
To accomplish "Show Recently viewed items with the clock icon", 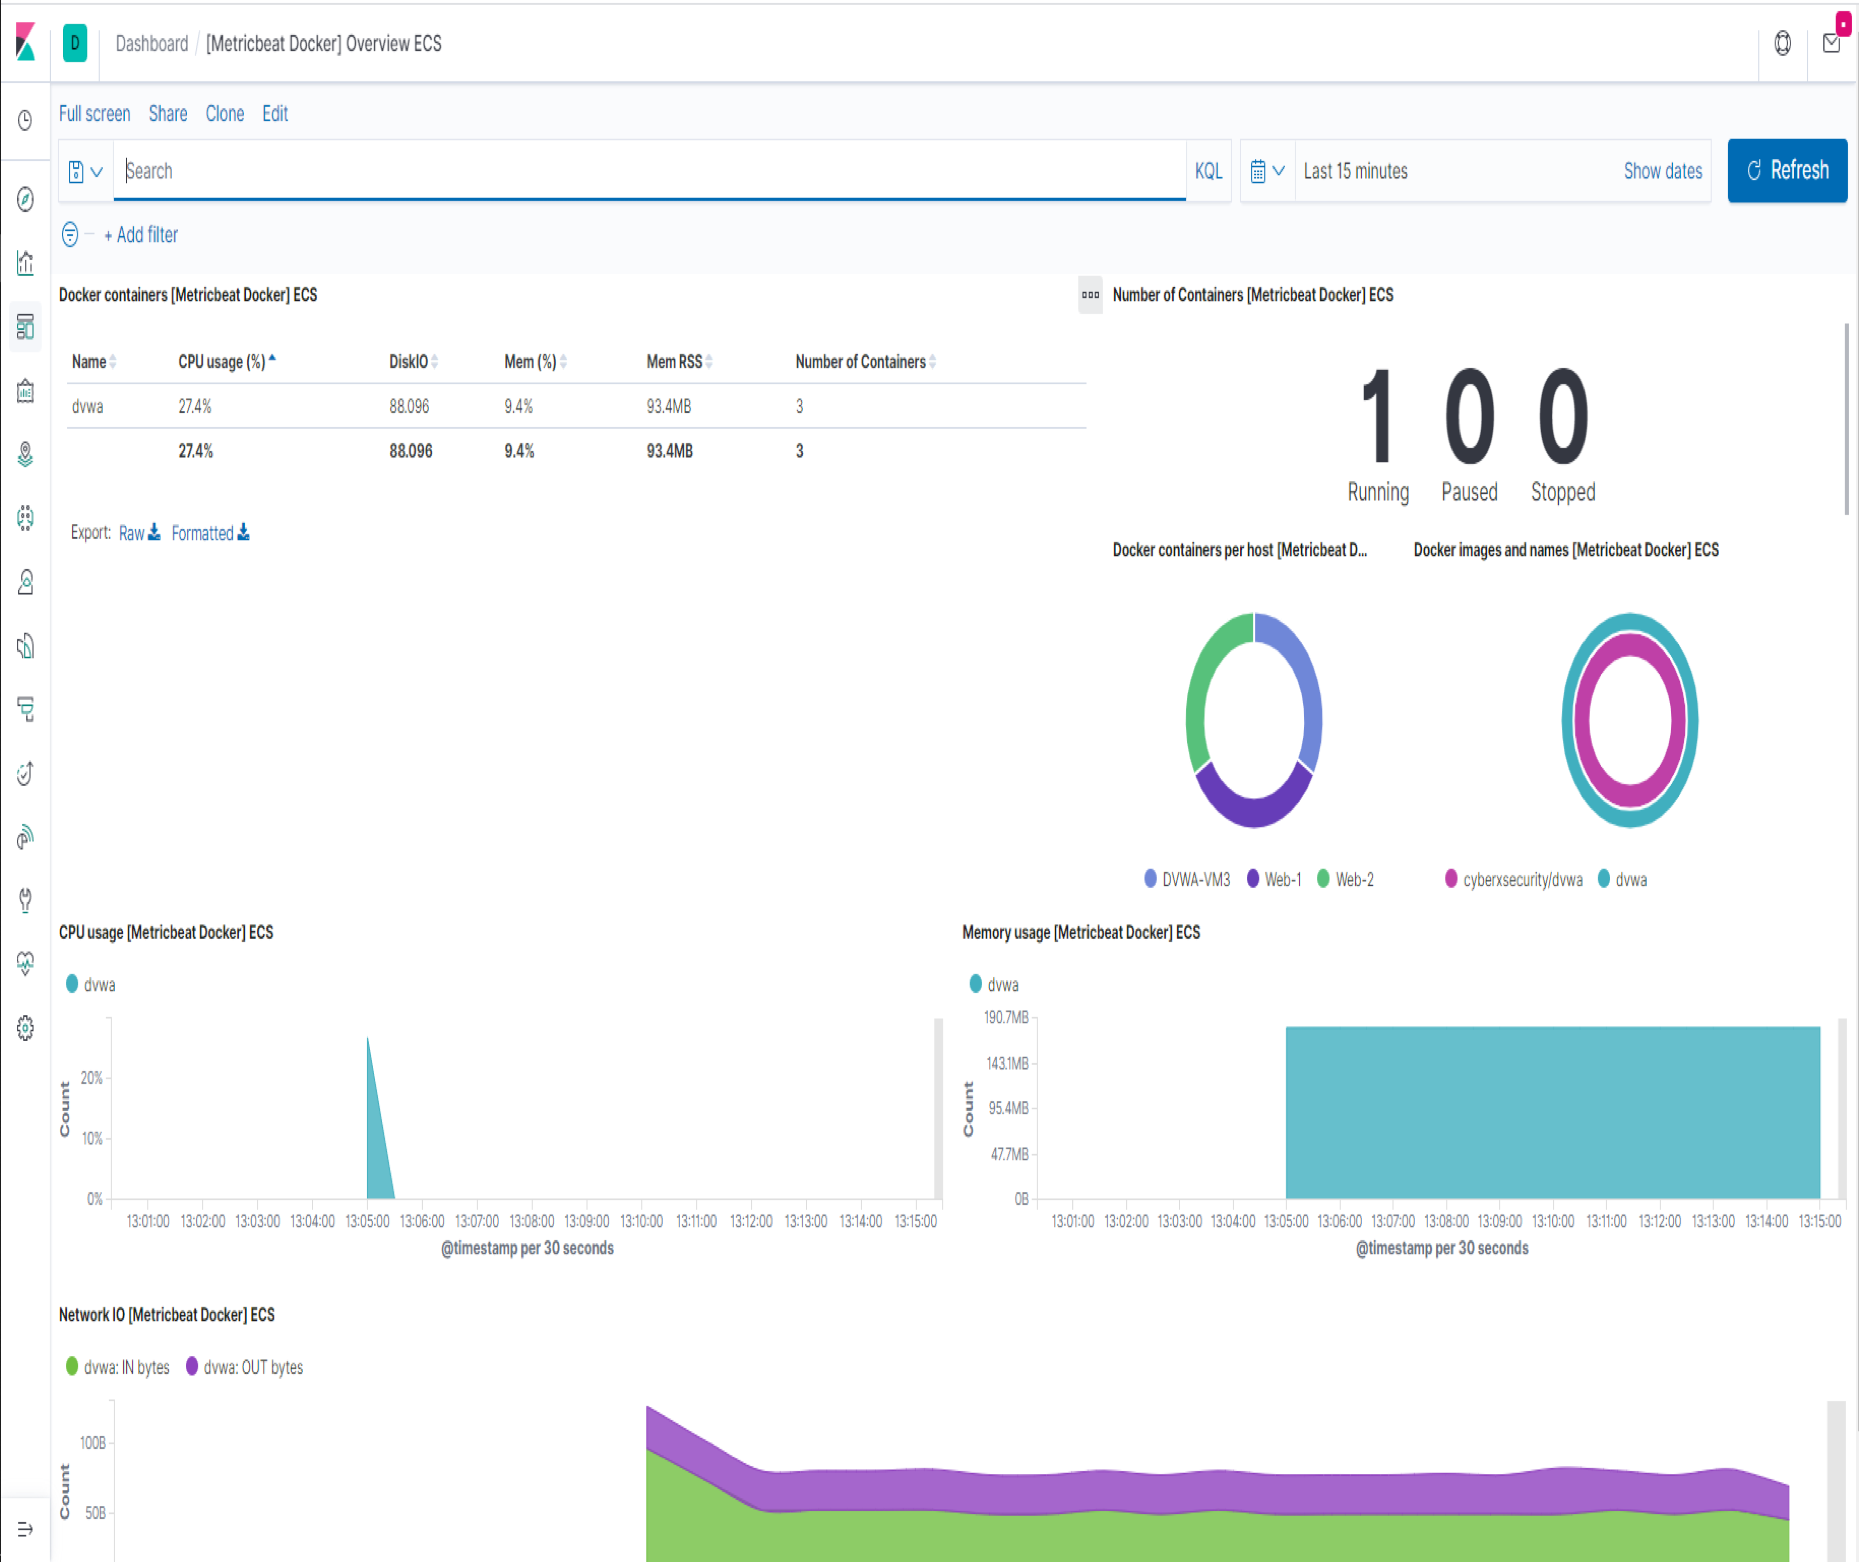I will click(25, 119).
